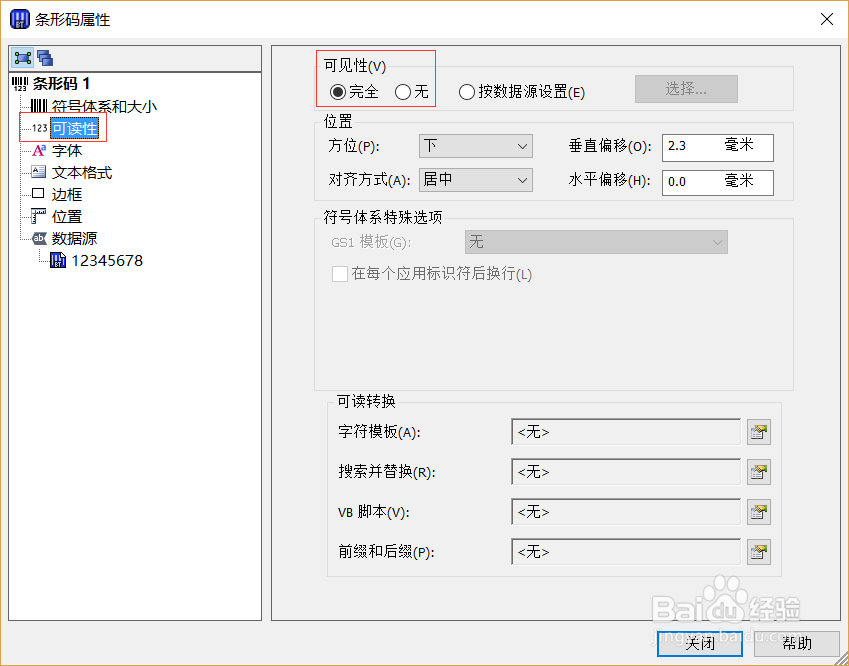Click the embedded data icon beside 12345678

58,260
